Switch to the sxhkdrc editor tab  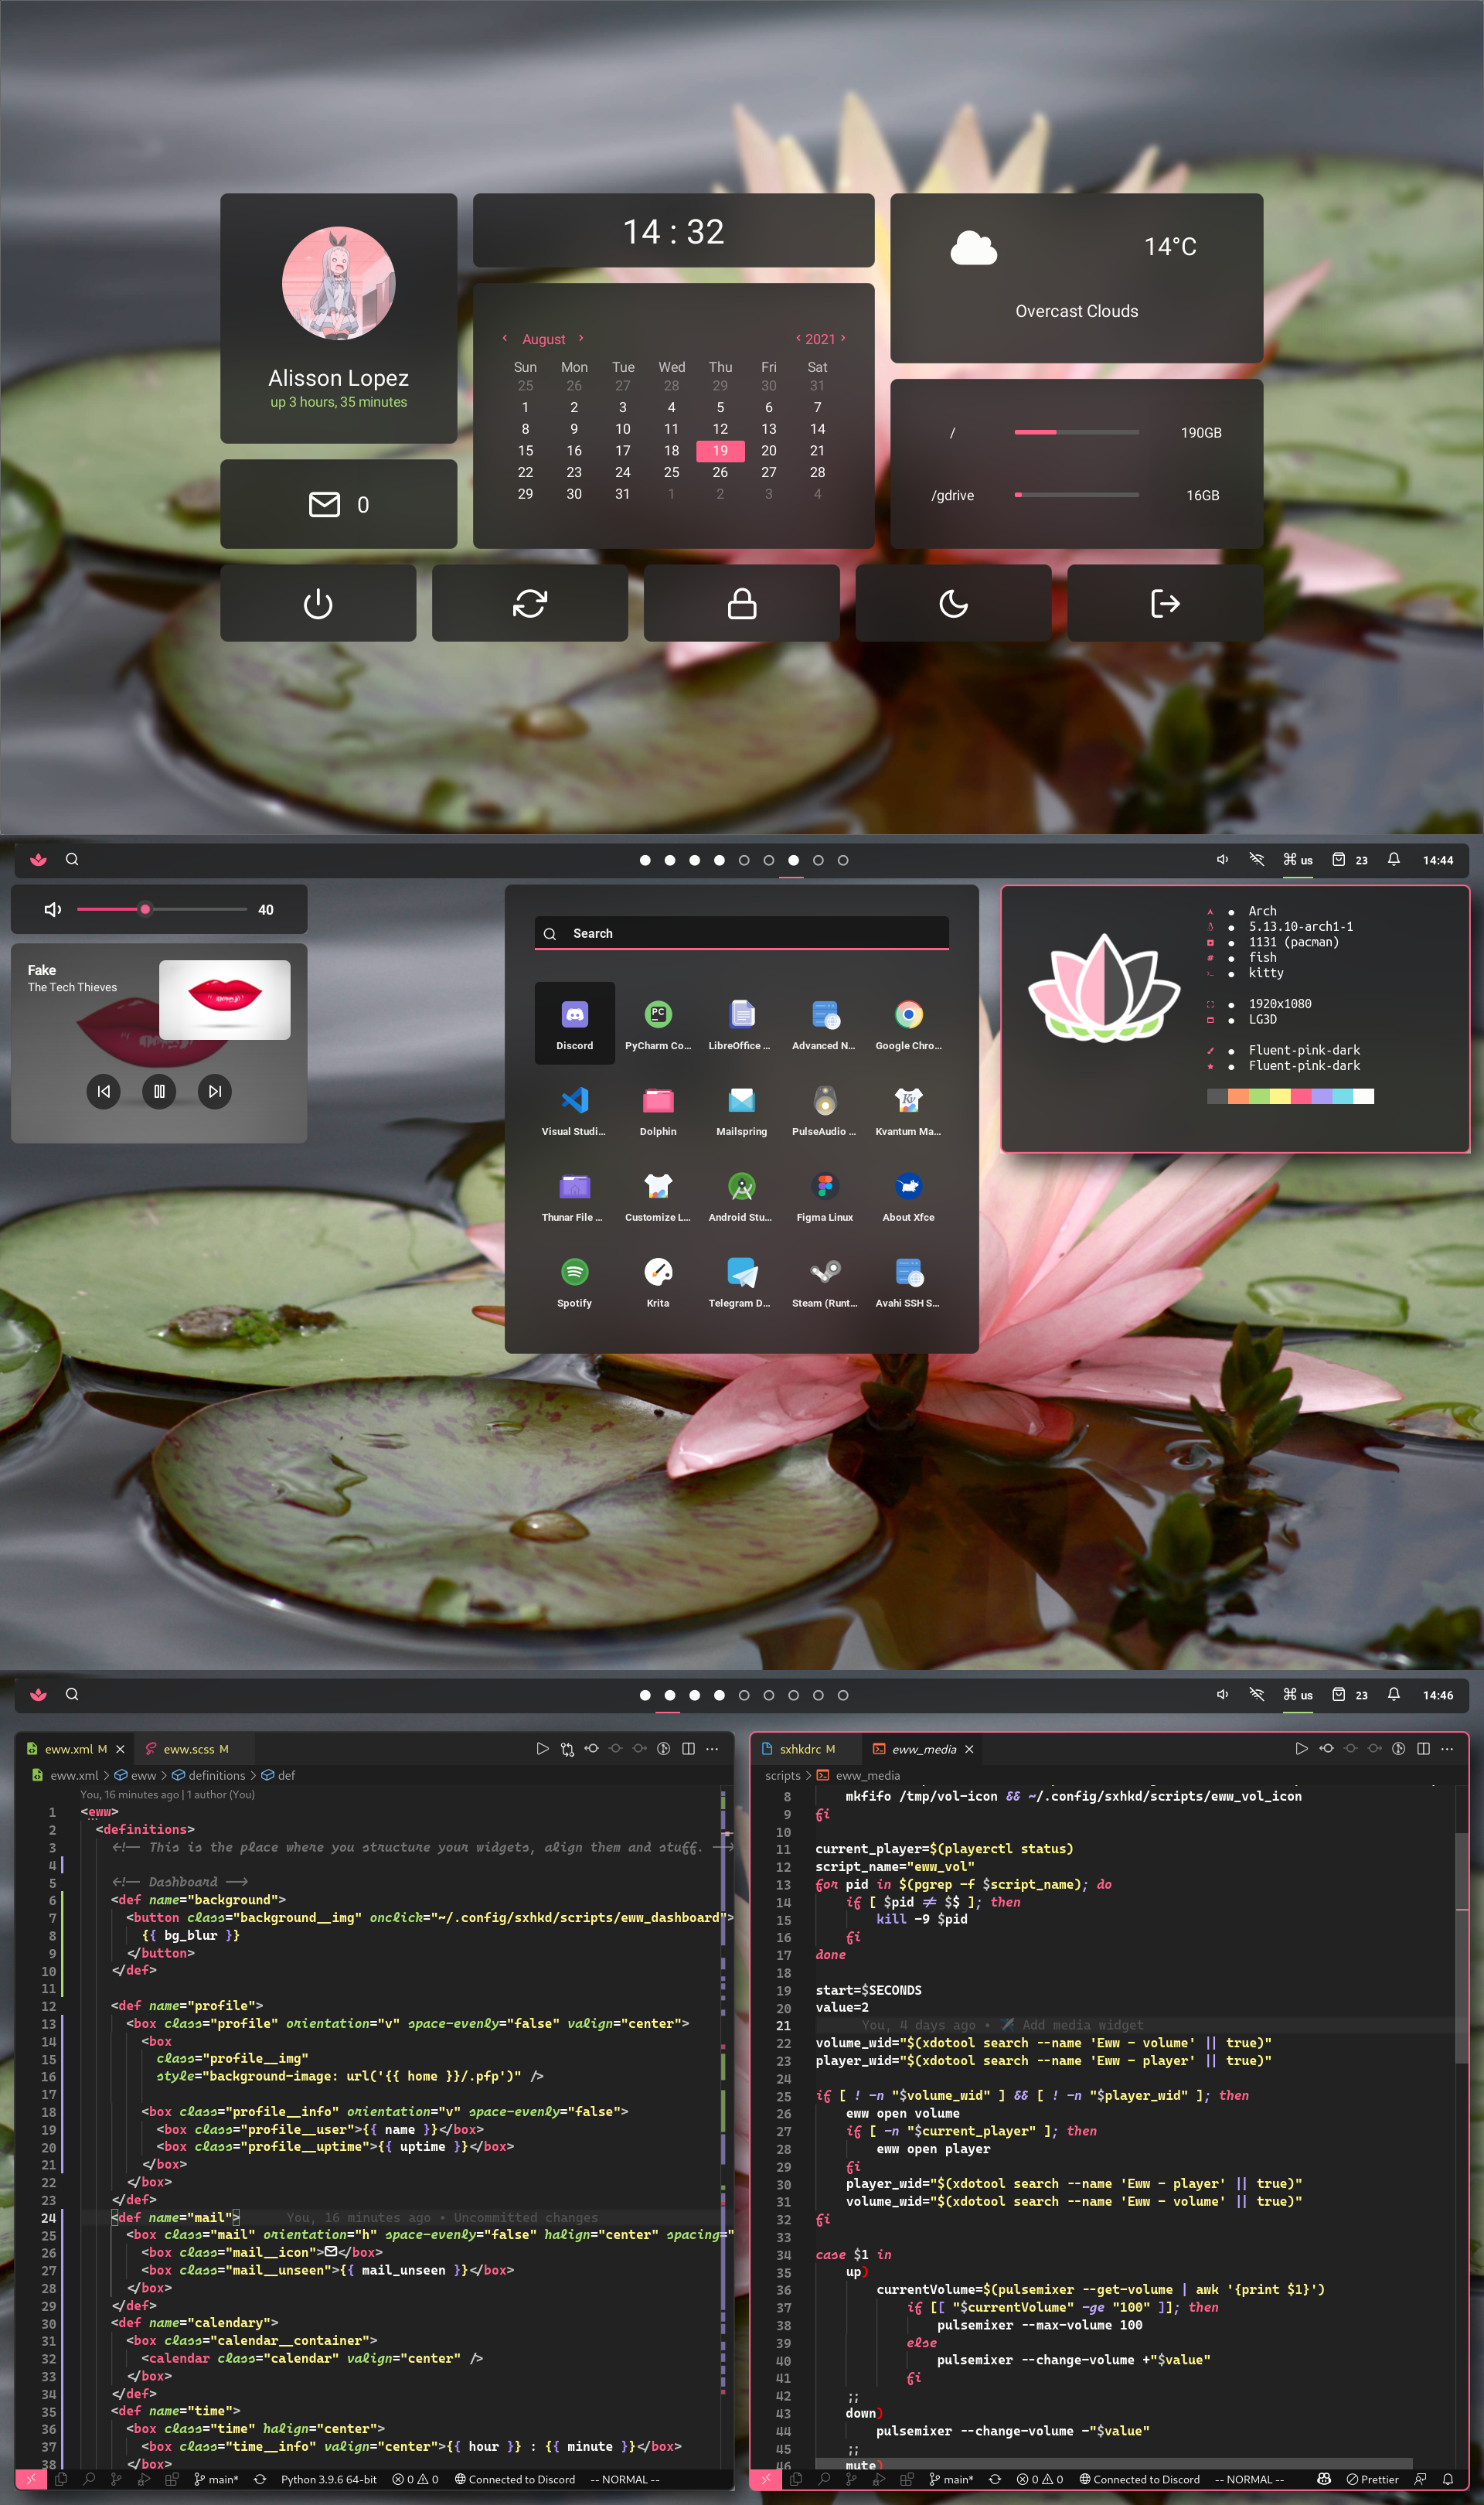(799, 1749)
